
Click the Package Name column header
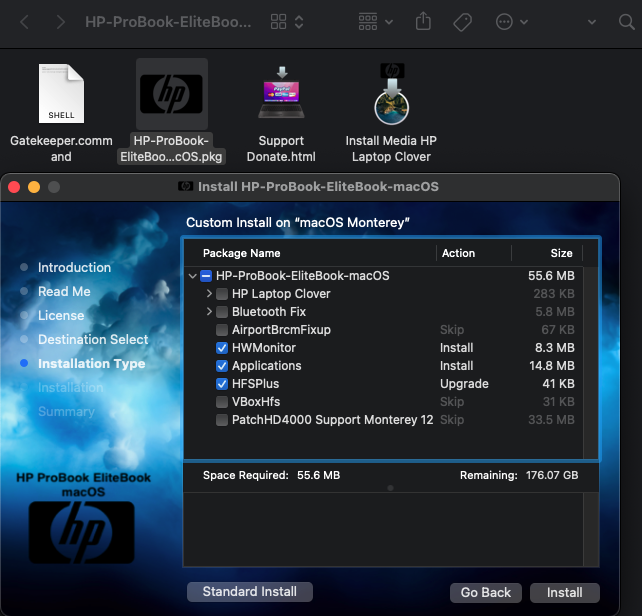point(242,254)
